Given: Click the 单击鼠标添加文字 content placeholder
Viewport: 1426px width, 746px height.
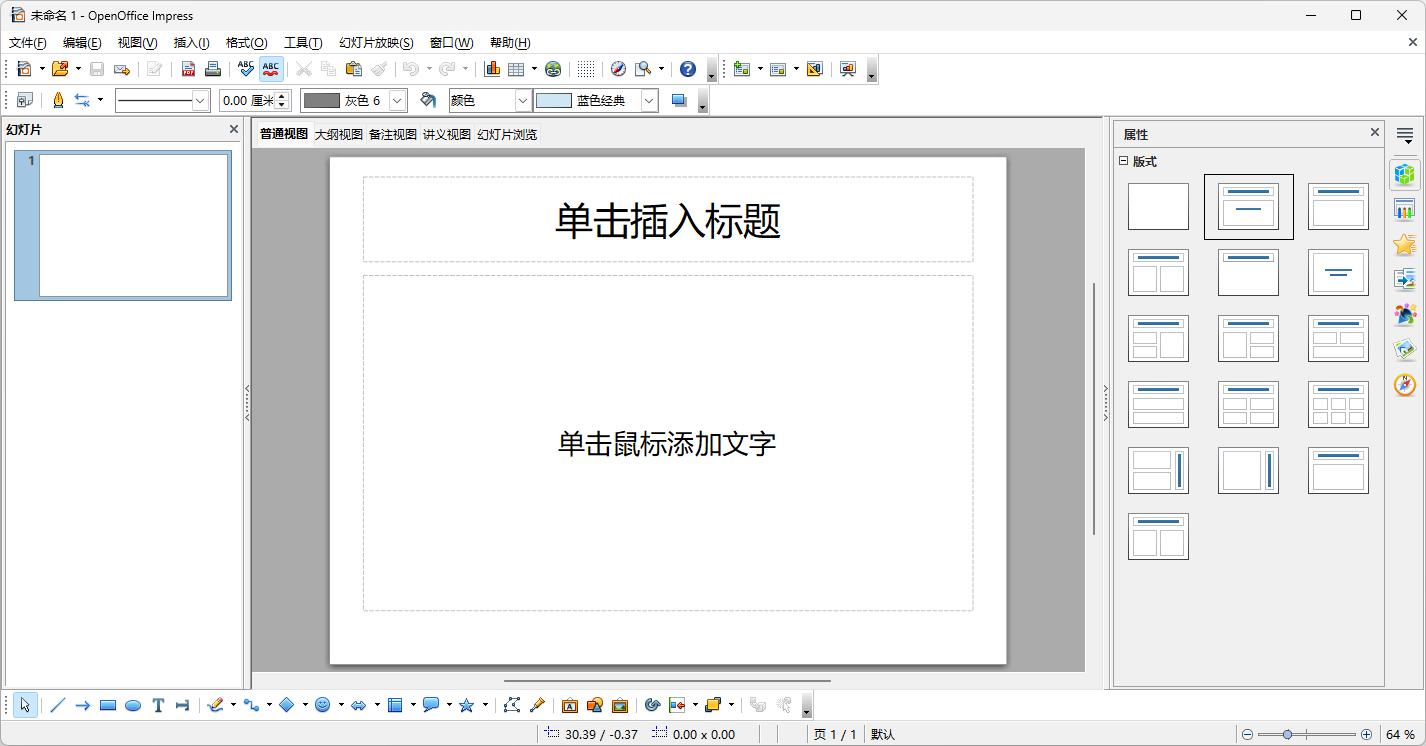Looking at the screenshot, I should point(668,443).
